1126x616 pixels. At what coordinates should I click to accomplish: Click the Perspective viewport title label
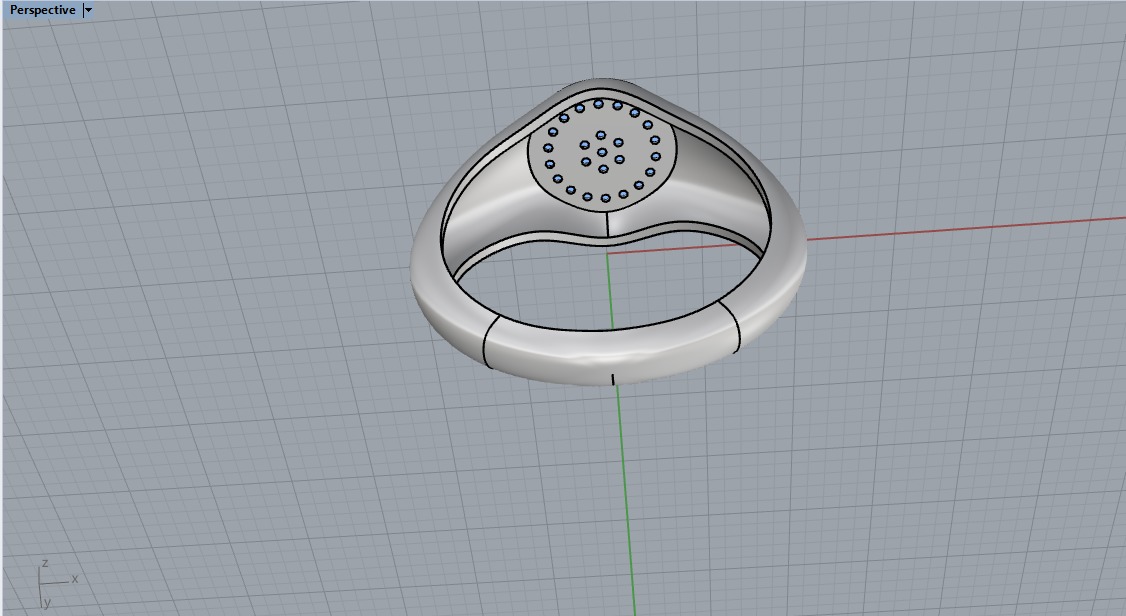tap(42, 10)
